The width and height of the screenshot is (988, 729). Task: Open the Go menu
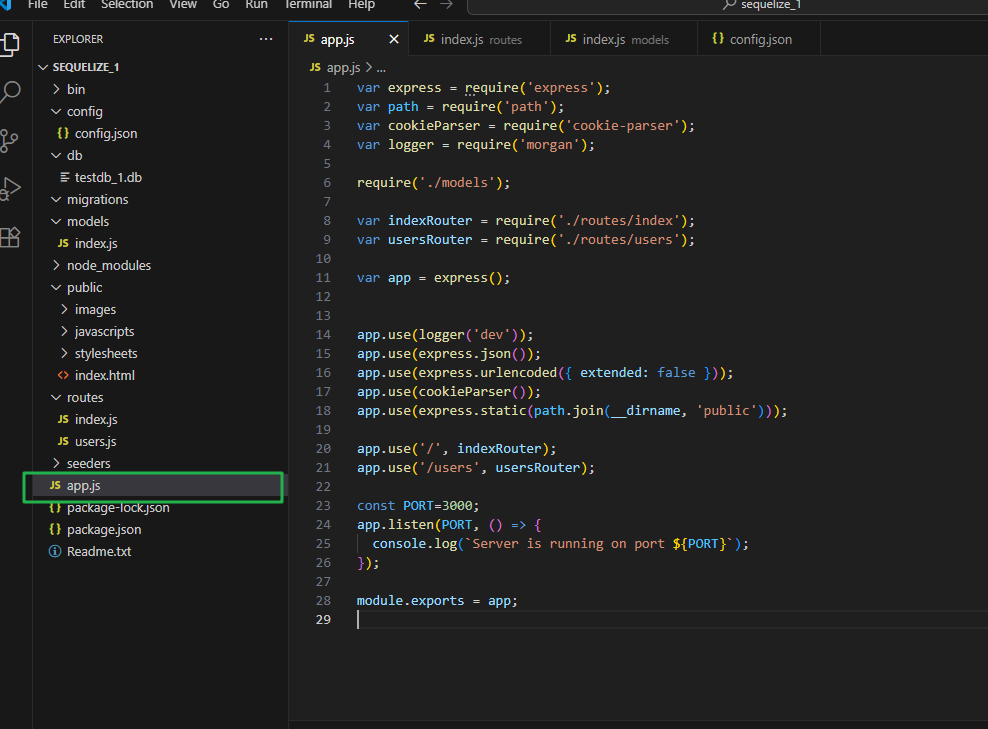pyautogui.click(x=221, y=5)
